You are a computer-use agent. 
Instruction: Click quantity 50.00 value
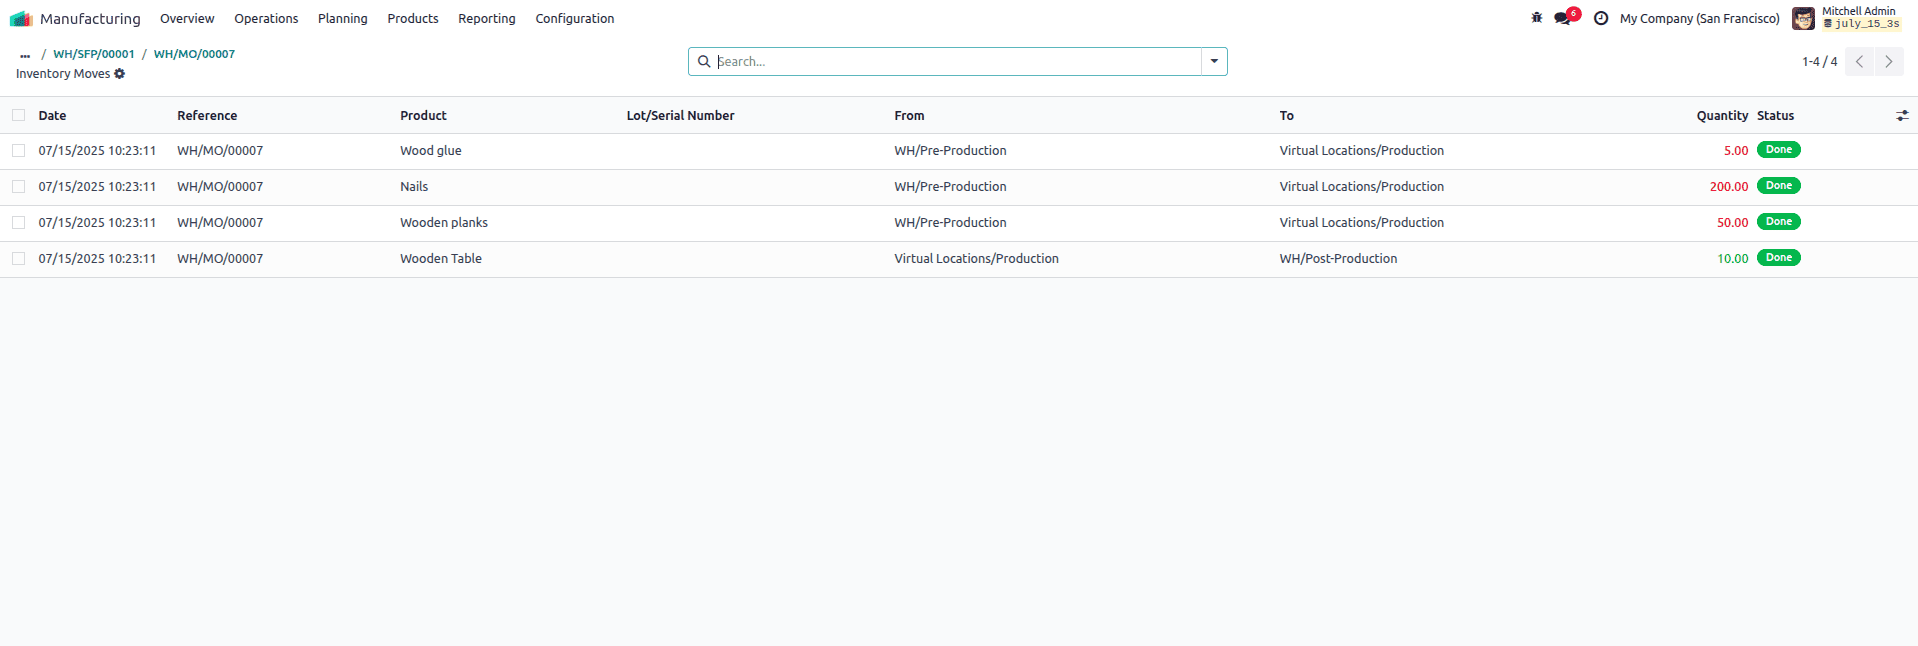tap(1732, 223)
